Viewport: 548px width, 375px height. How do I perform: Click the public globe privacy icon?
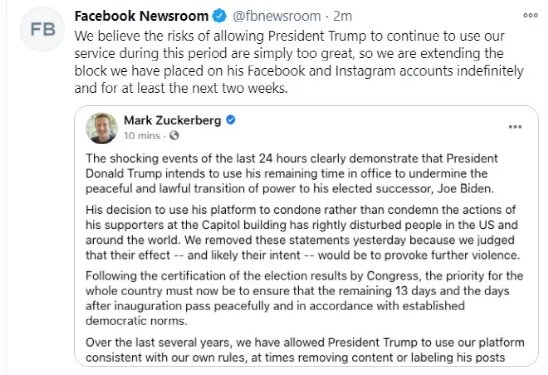tap(174, 135)
